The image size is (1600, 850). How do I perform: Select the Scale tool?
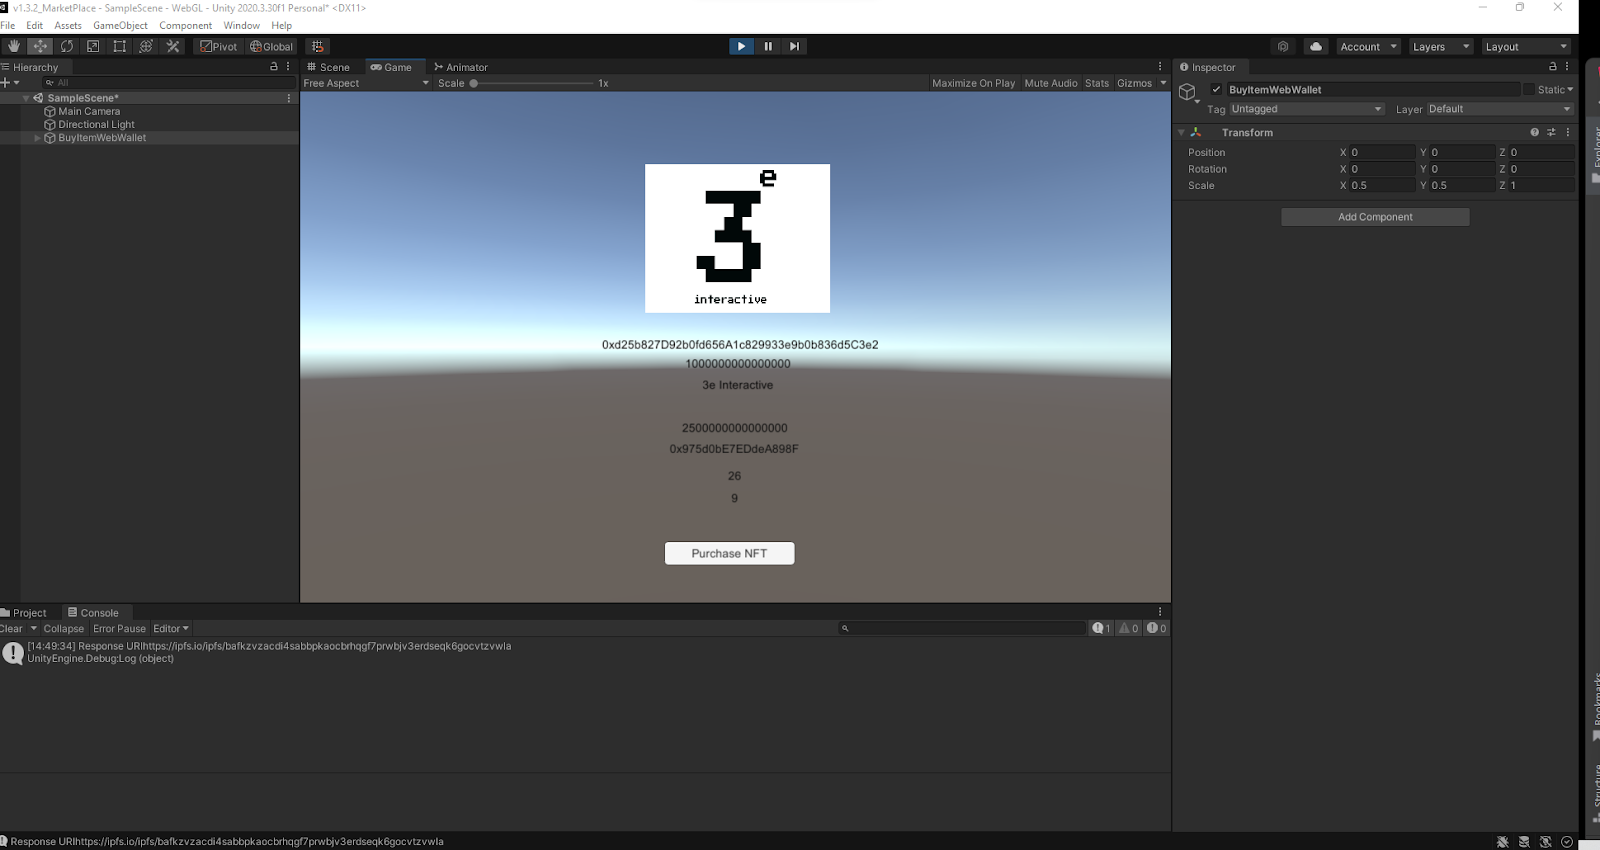(x=93, y=46)
